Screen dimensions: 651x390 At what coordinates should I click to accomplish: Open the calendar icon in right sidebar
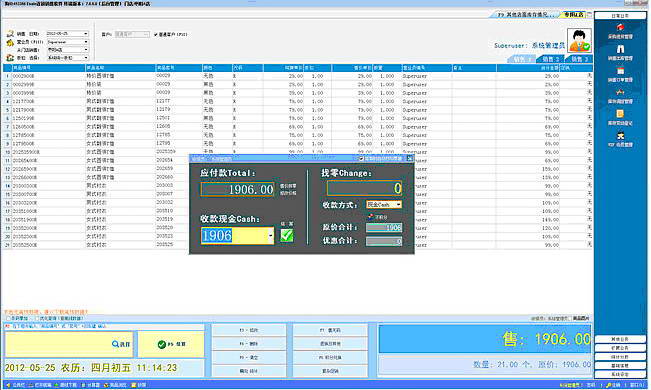[620, 71]
